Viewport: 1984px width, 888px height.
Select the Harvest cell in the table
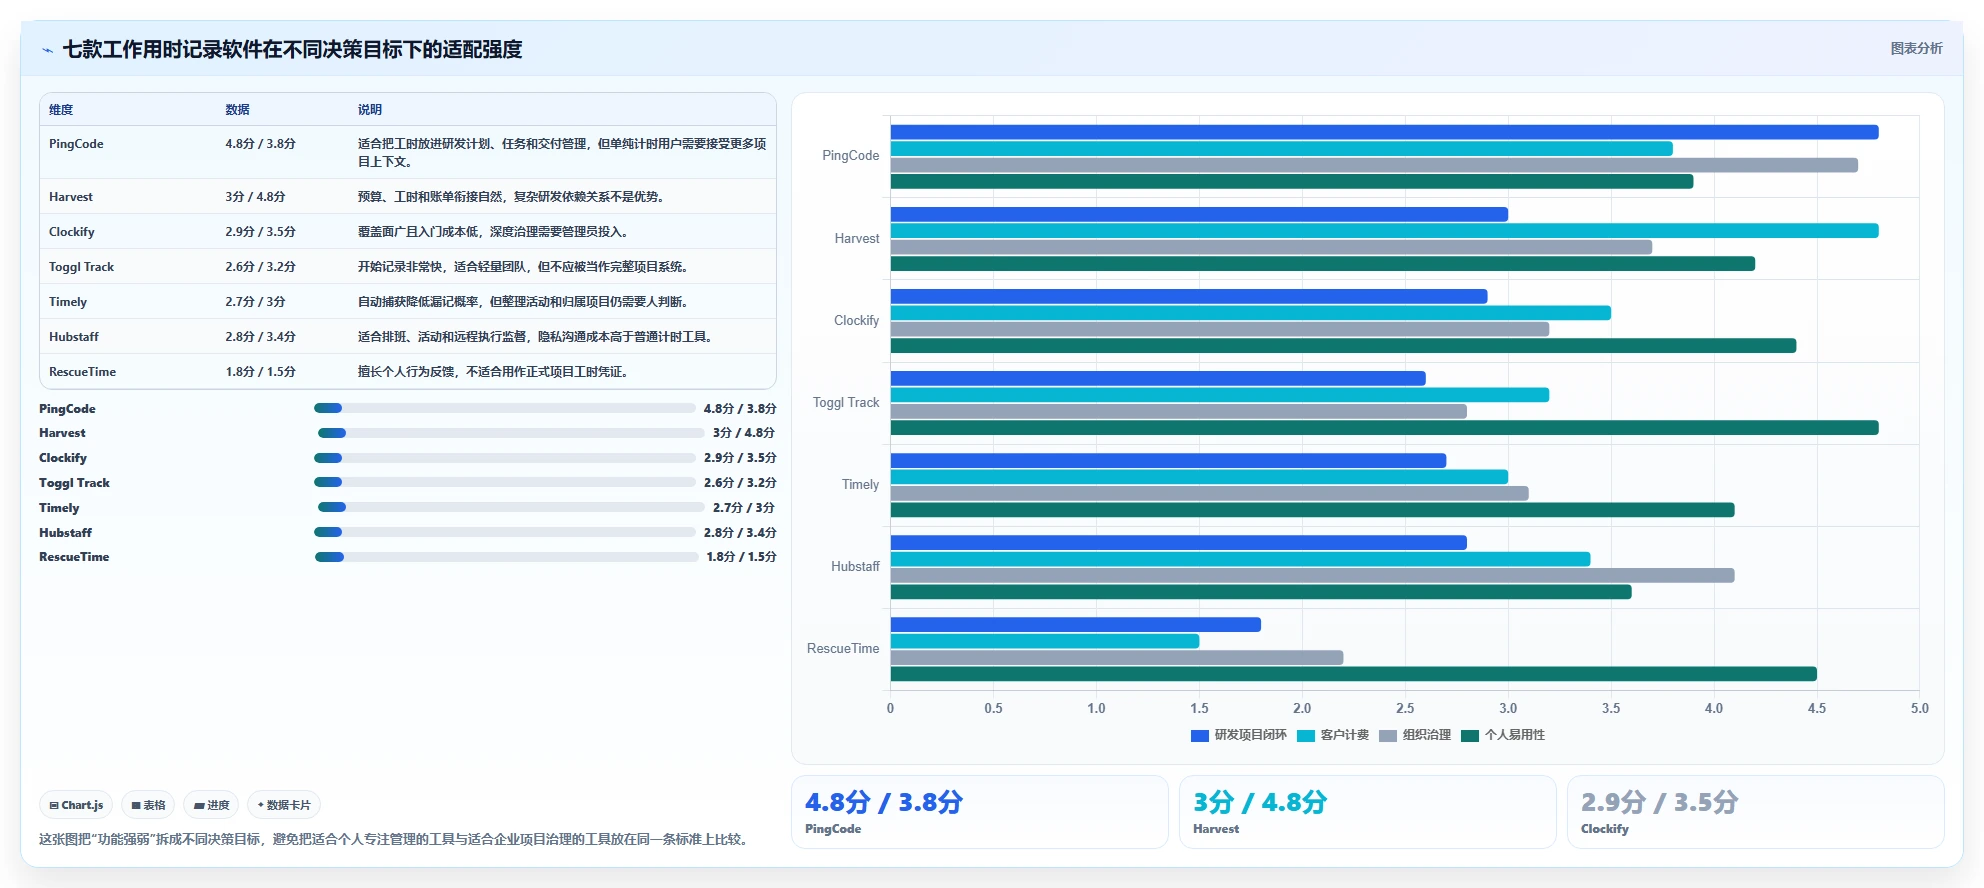(x=70, y=197)
